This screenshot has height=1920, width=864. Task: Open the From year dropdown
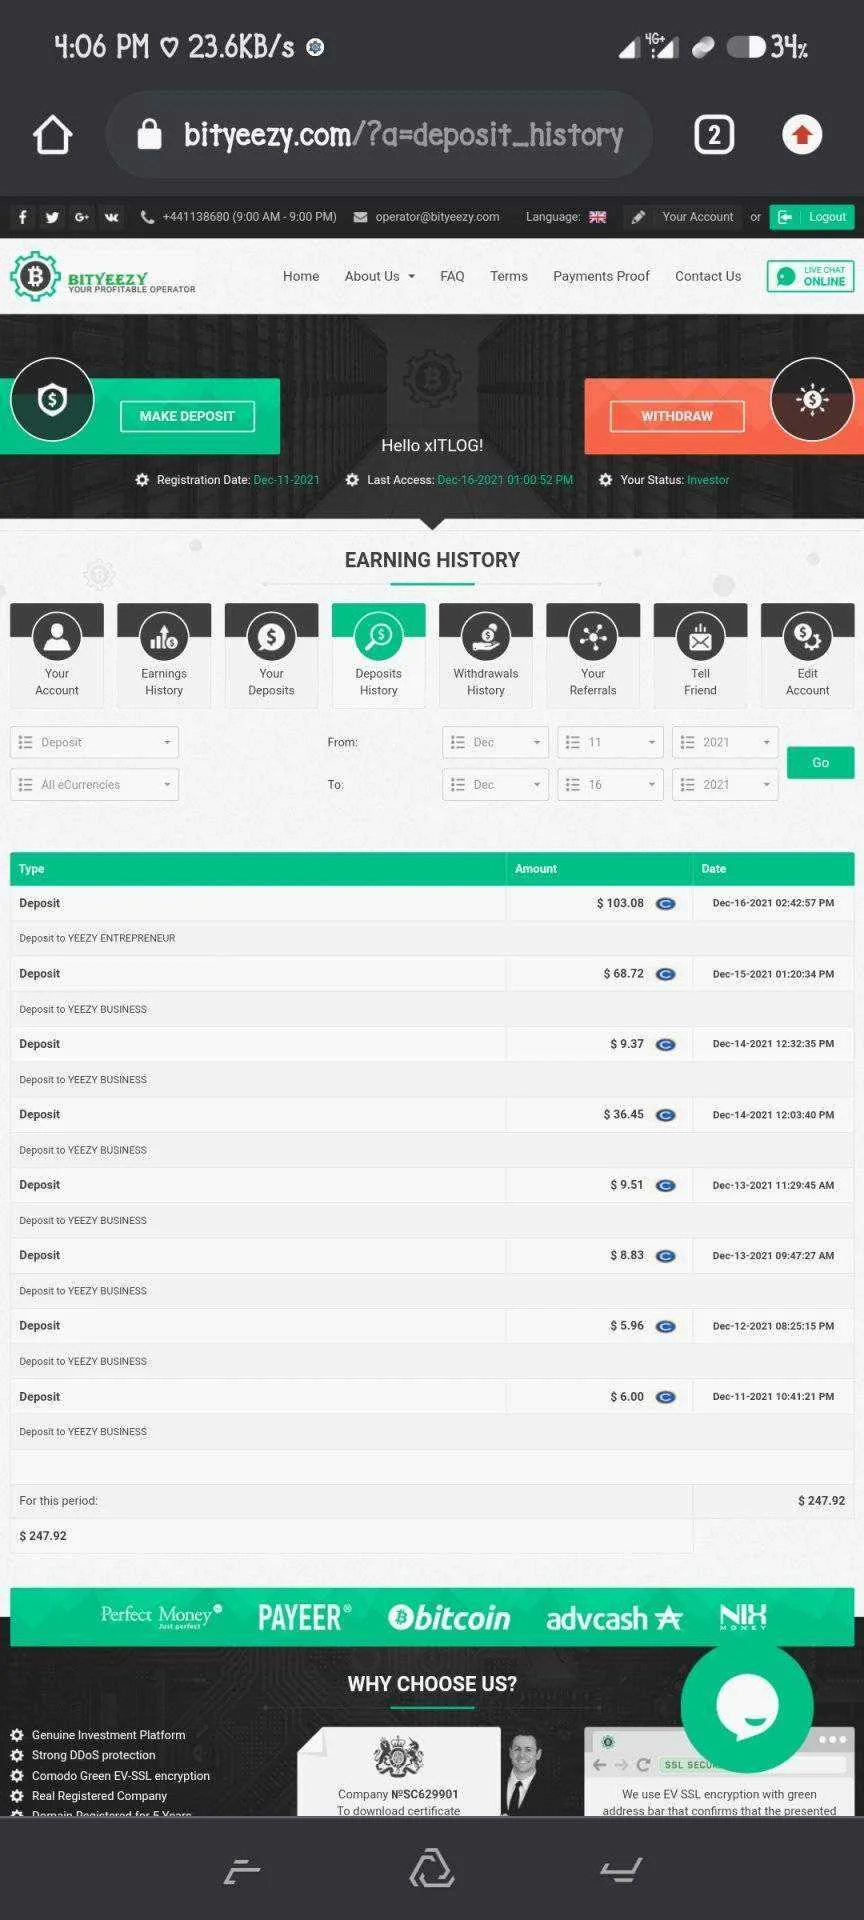tap(725, 742)
